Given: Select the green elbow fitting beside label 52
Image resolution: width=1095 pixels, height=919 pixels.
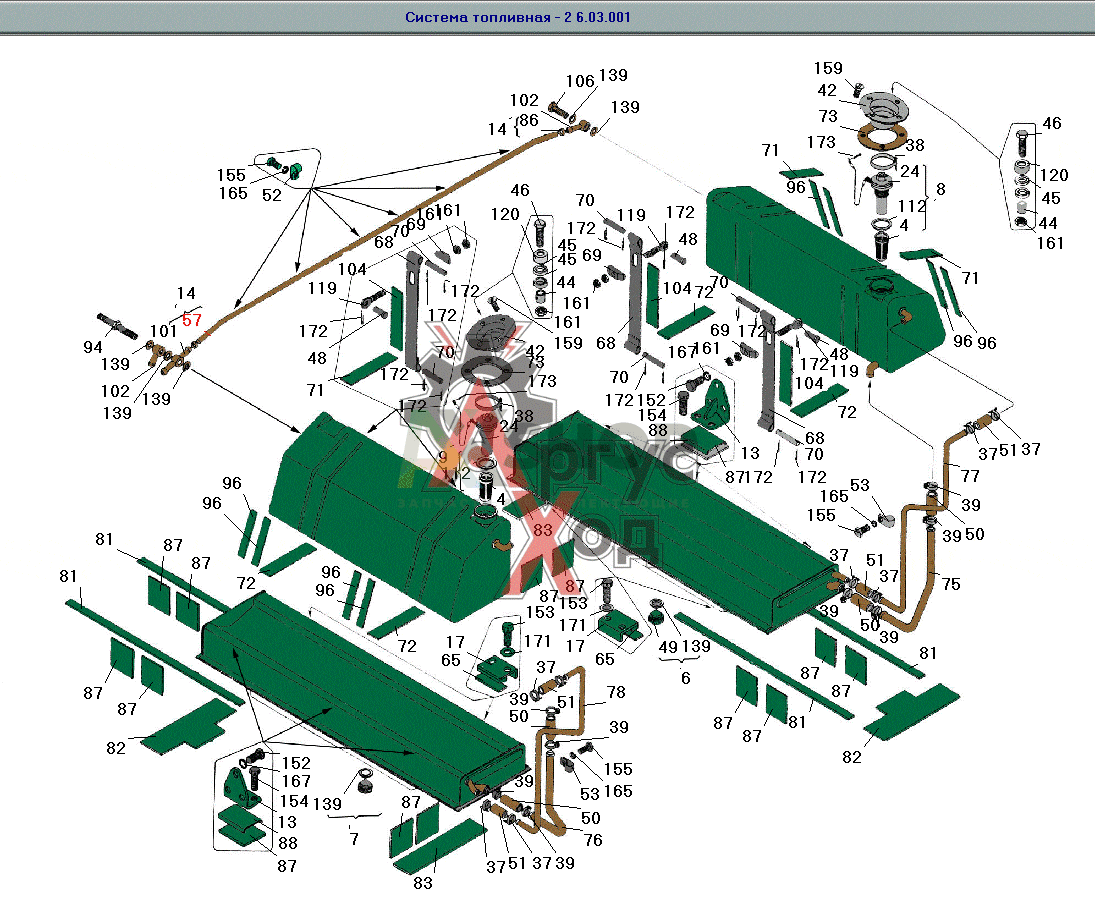Looking at the screenshot, I should point(295,170).
